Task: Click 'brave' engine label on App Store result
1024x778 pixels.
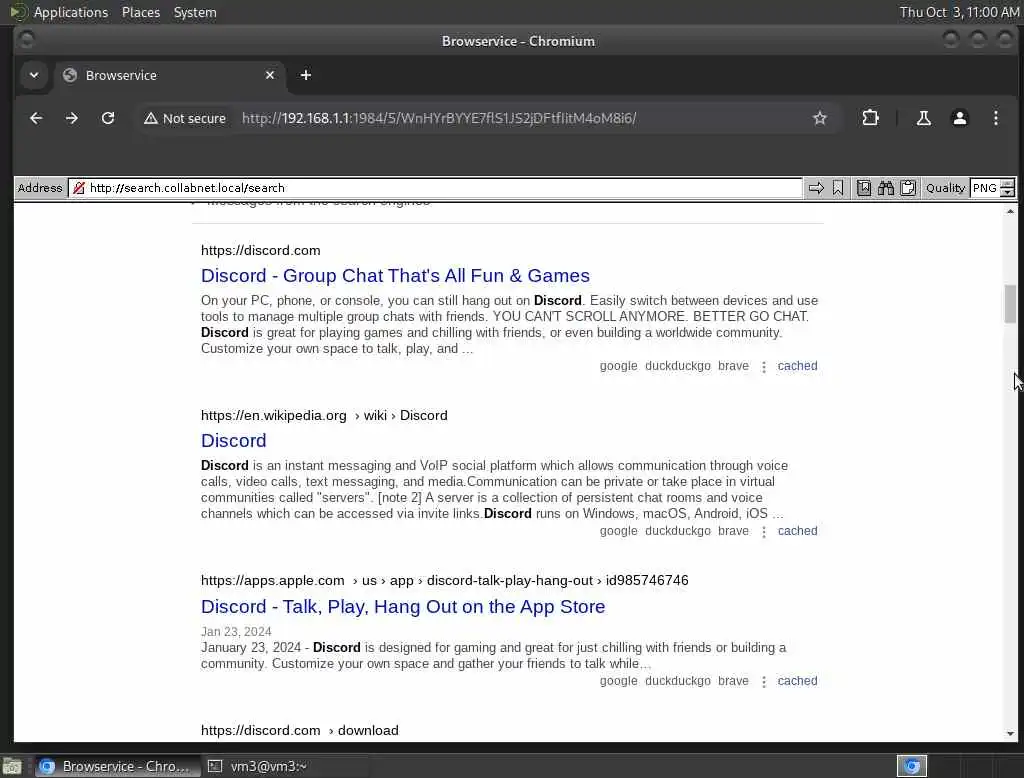Action: click(x=733, y=681)
